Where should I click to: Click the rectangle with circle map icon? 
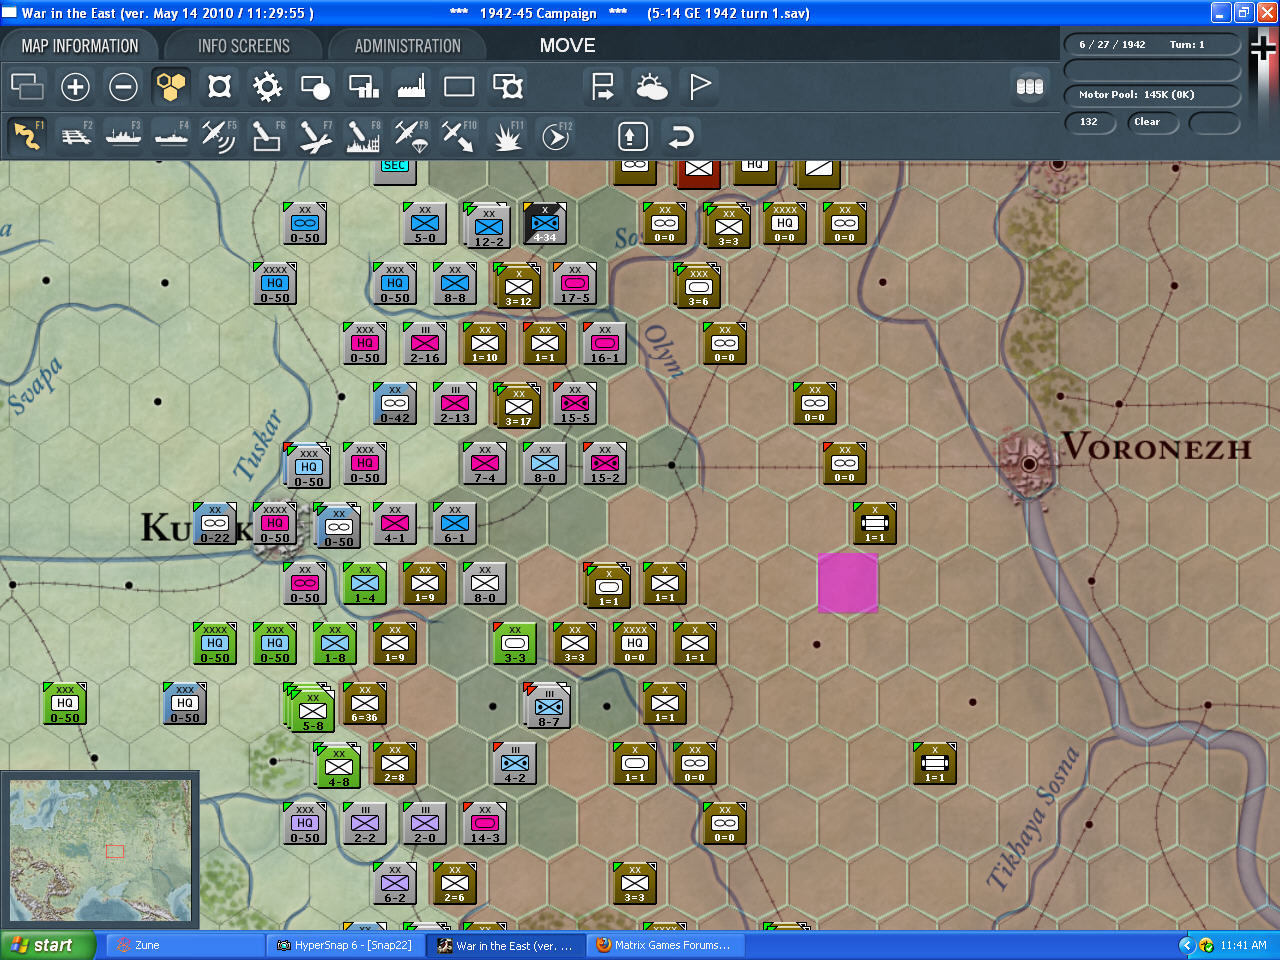pyautogui.click(x=315, y=87)
